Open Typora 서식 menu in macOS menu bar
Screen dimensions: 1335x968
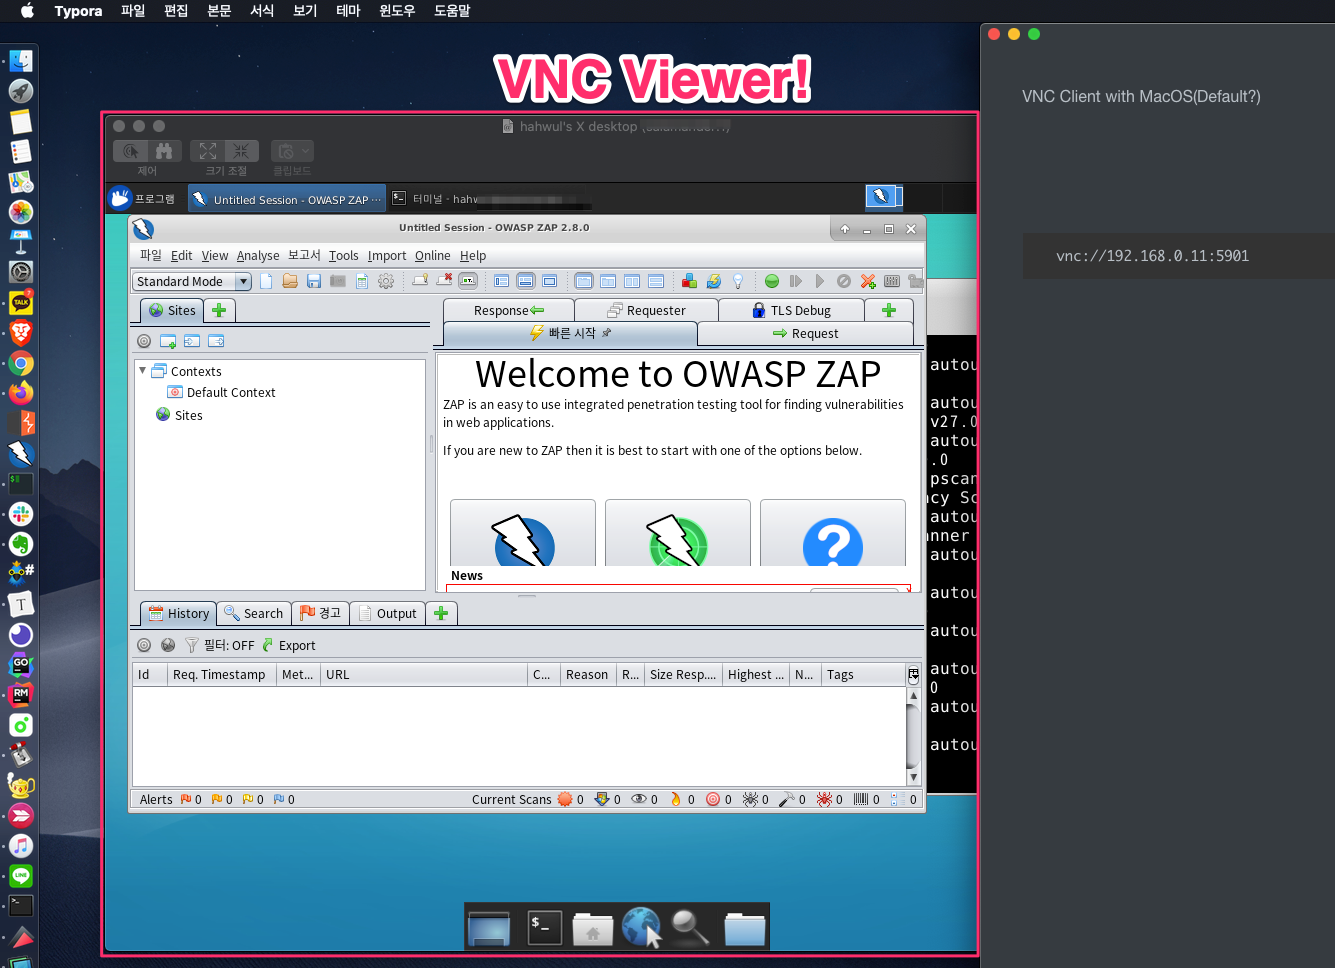coord(262,10)
